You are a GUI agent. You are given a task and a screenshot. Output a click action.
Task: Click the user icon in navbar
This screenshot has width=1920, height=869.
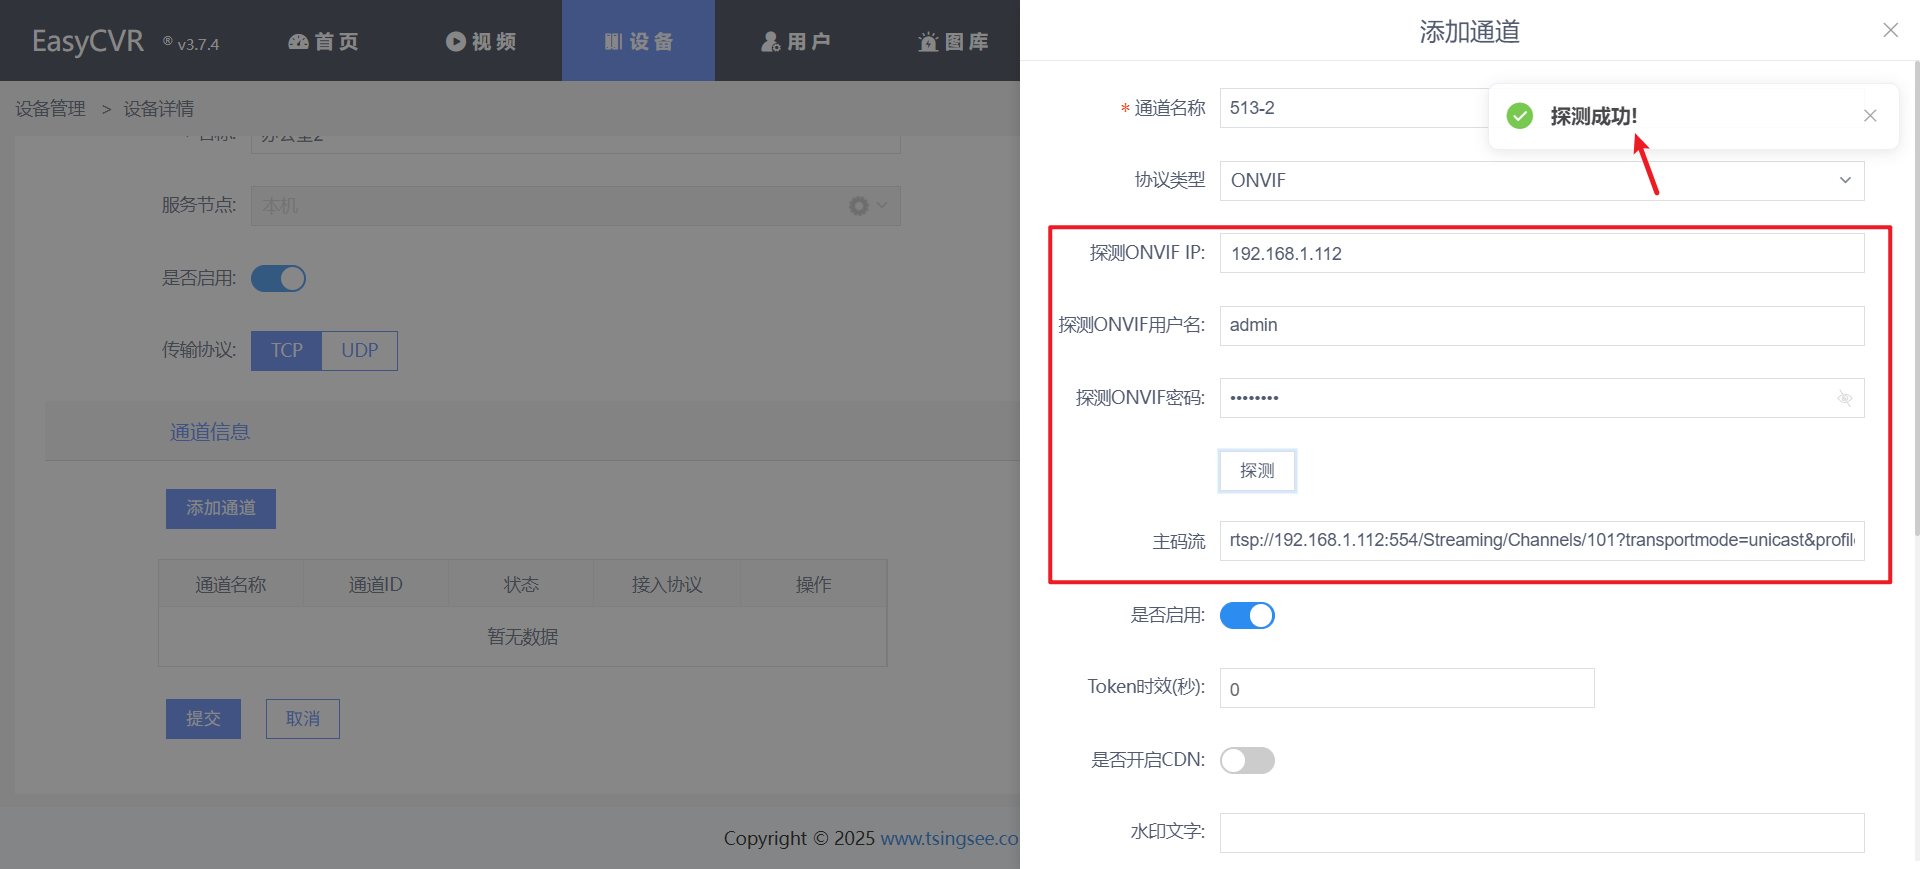(x=770, y=42)
